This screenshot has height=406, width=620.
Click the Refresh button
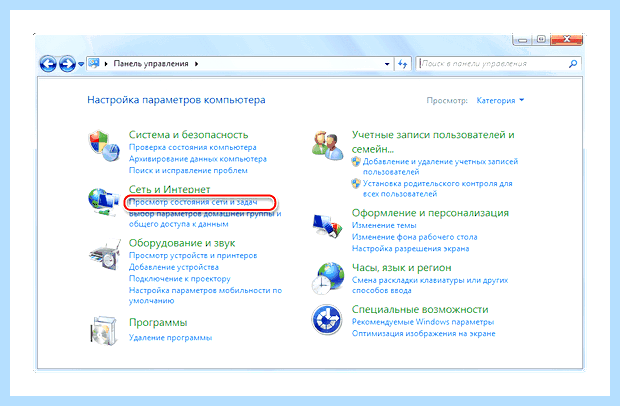[403, 64]
